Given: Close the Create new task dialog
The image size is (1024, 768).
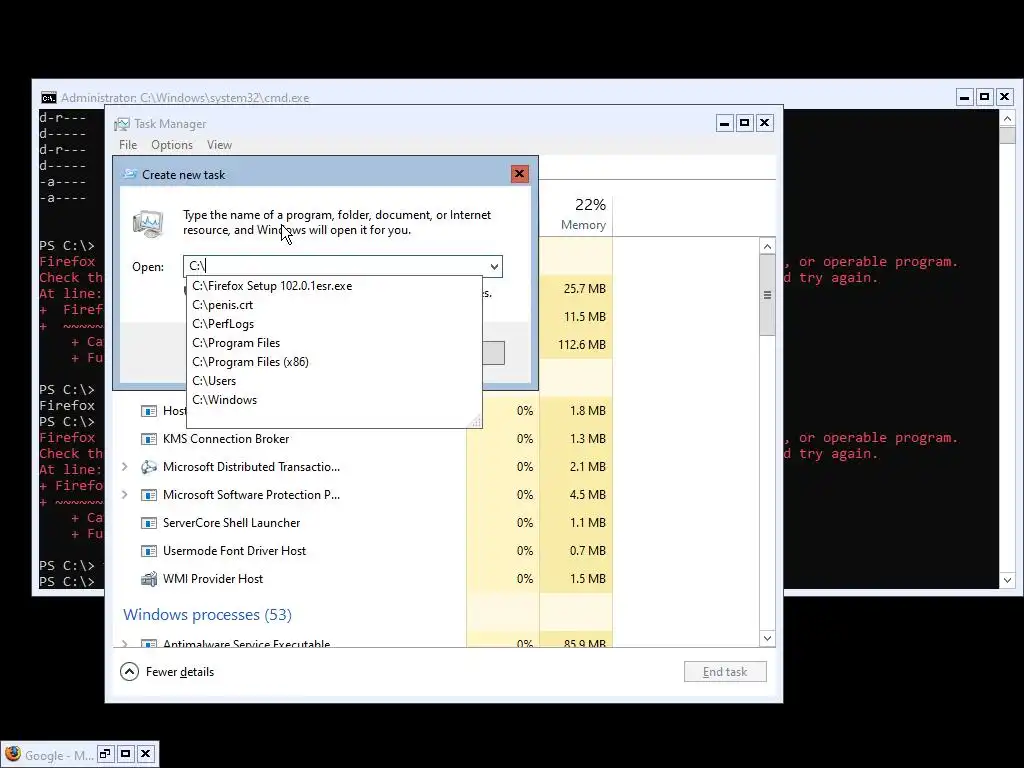Looking at the screenshot, I should pyautogui.click(x=519, y=174).
